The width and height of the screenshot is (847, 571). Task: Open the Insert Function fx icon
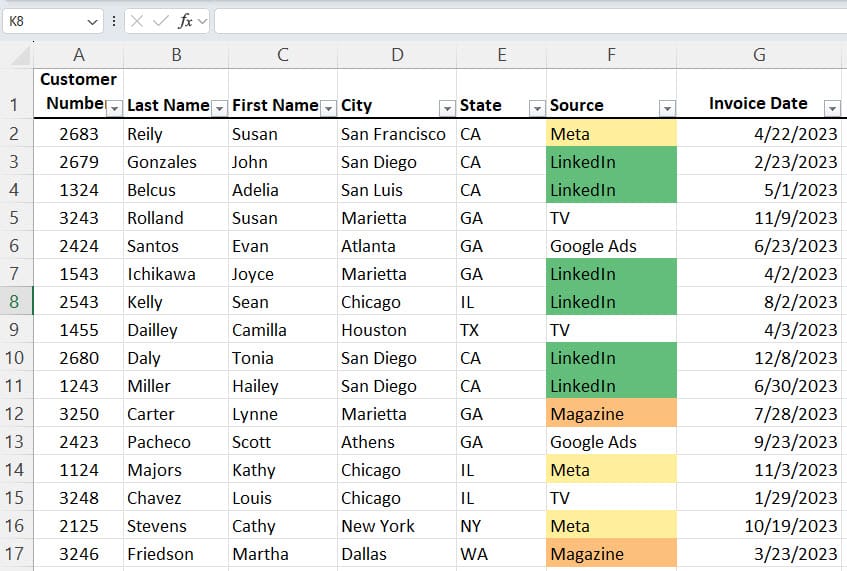(185, 22)
